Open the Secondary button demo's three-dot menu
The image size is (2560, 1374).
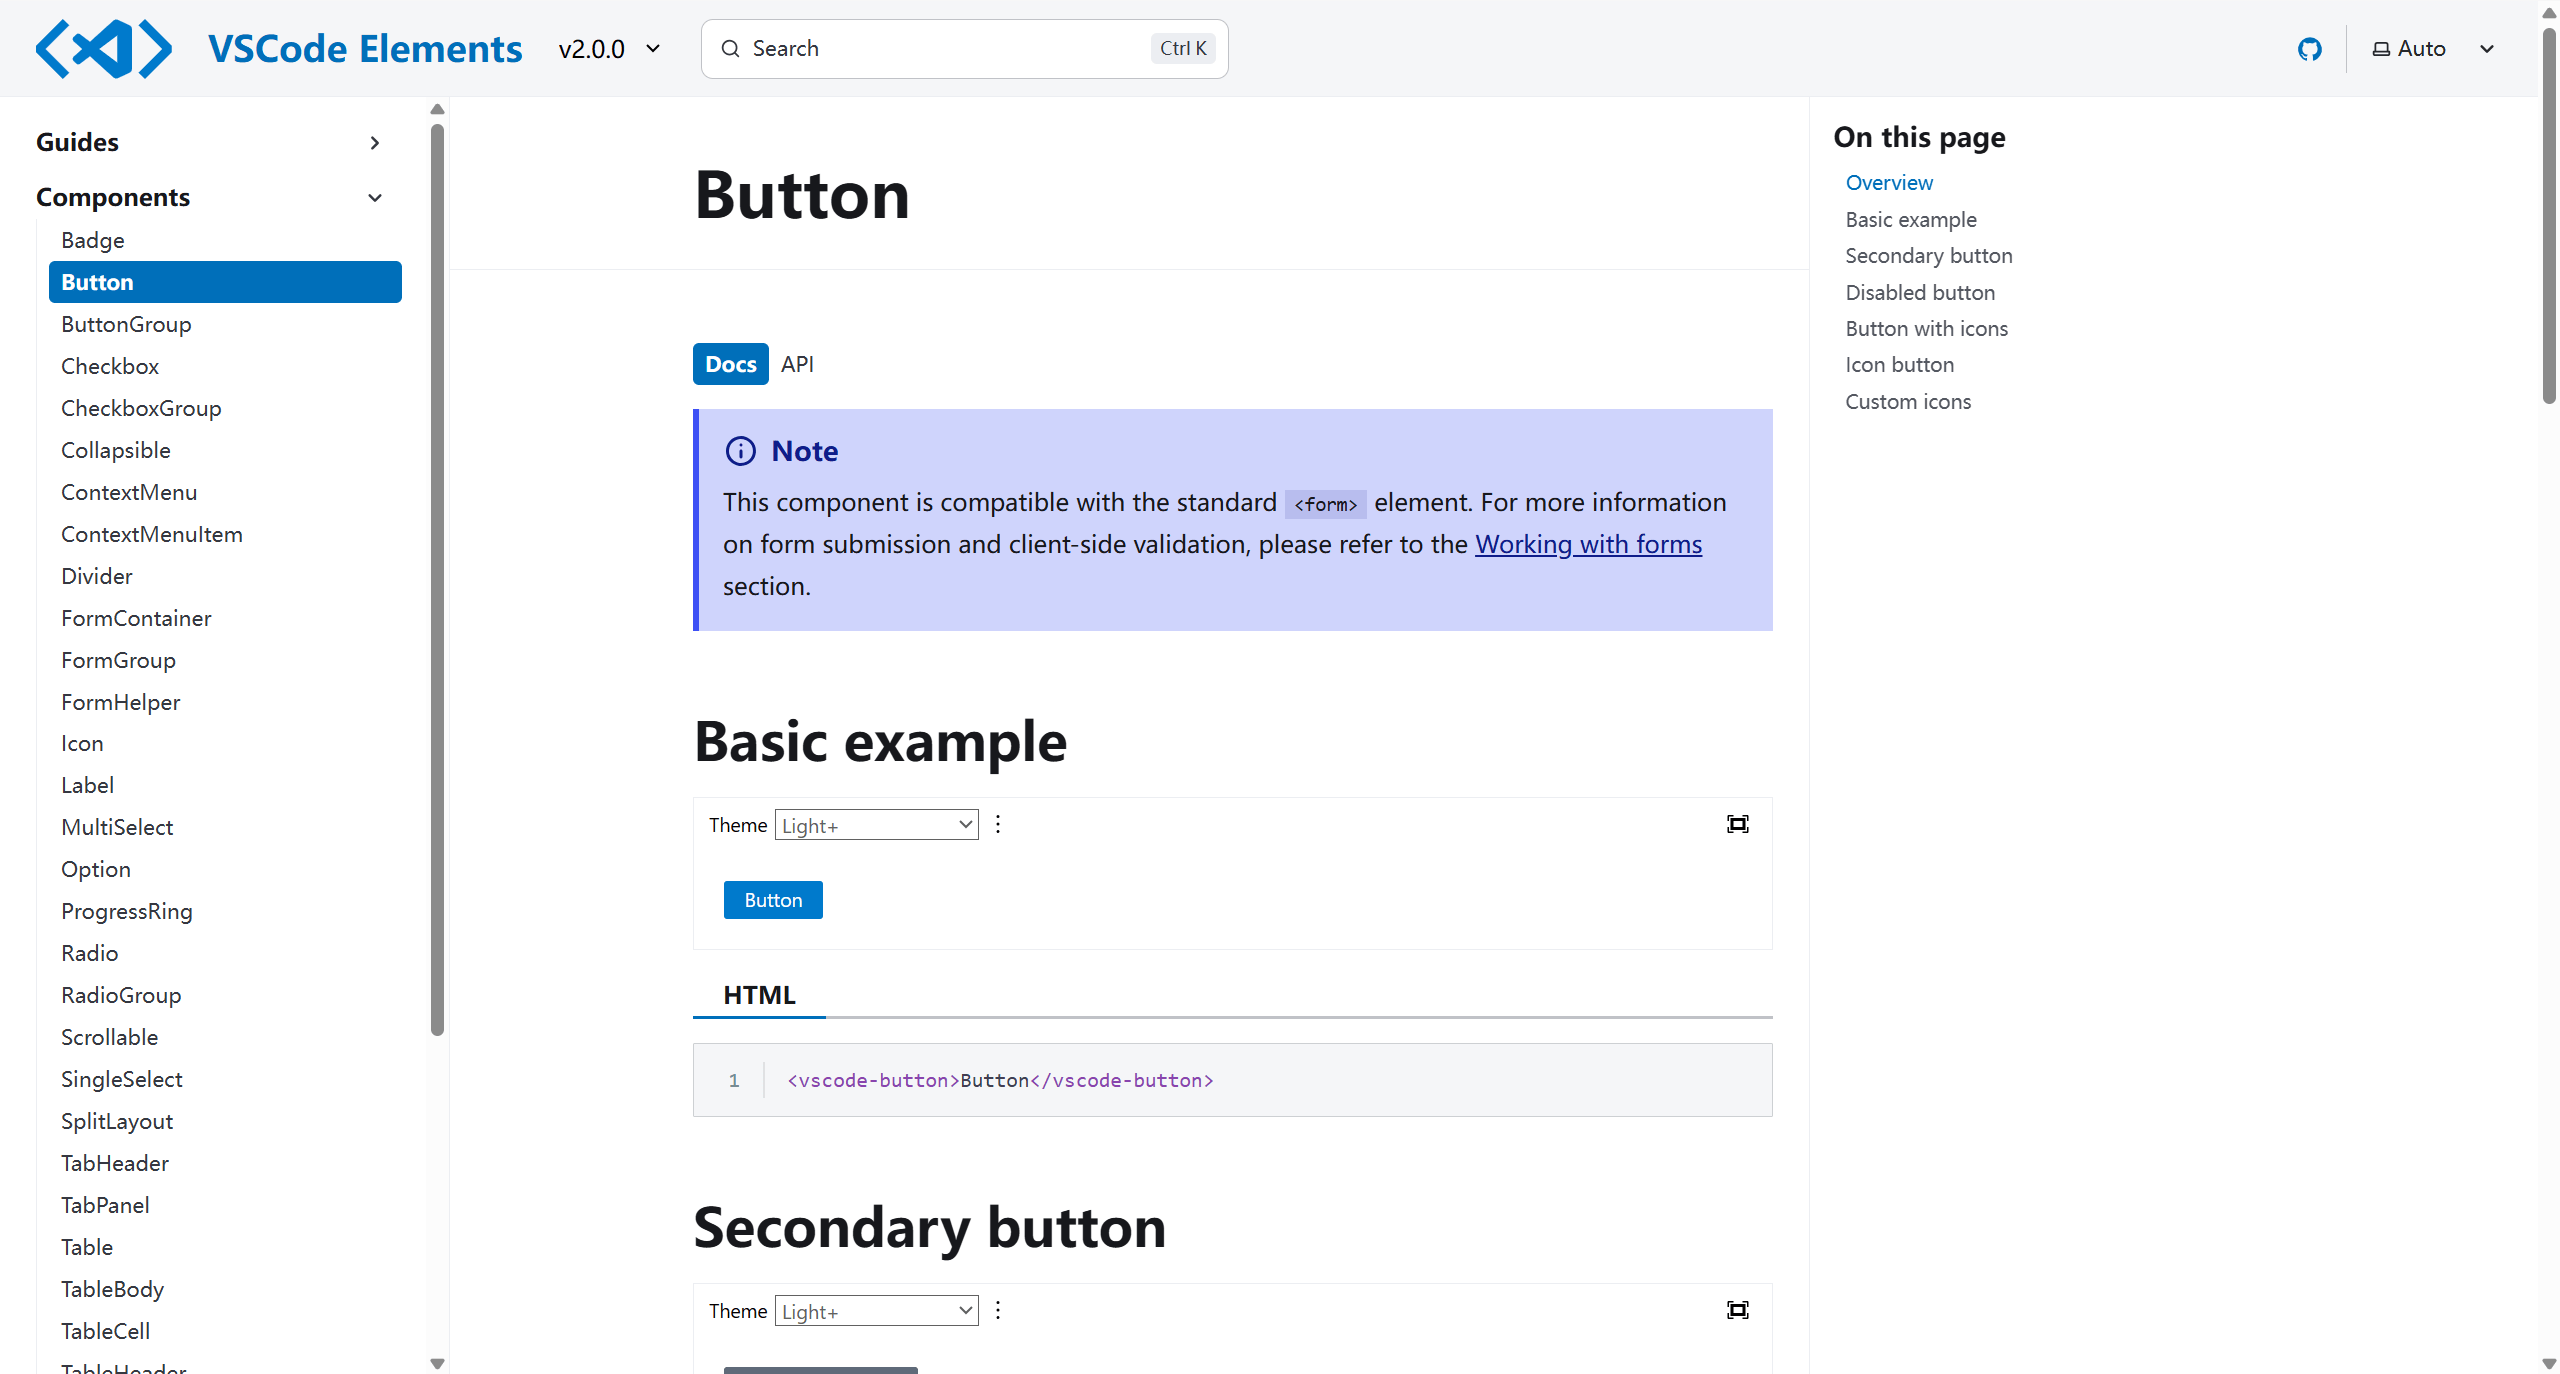(x=997, y=1310)
